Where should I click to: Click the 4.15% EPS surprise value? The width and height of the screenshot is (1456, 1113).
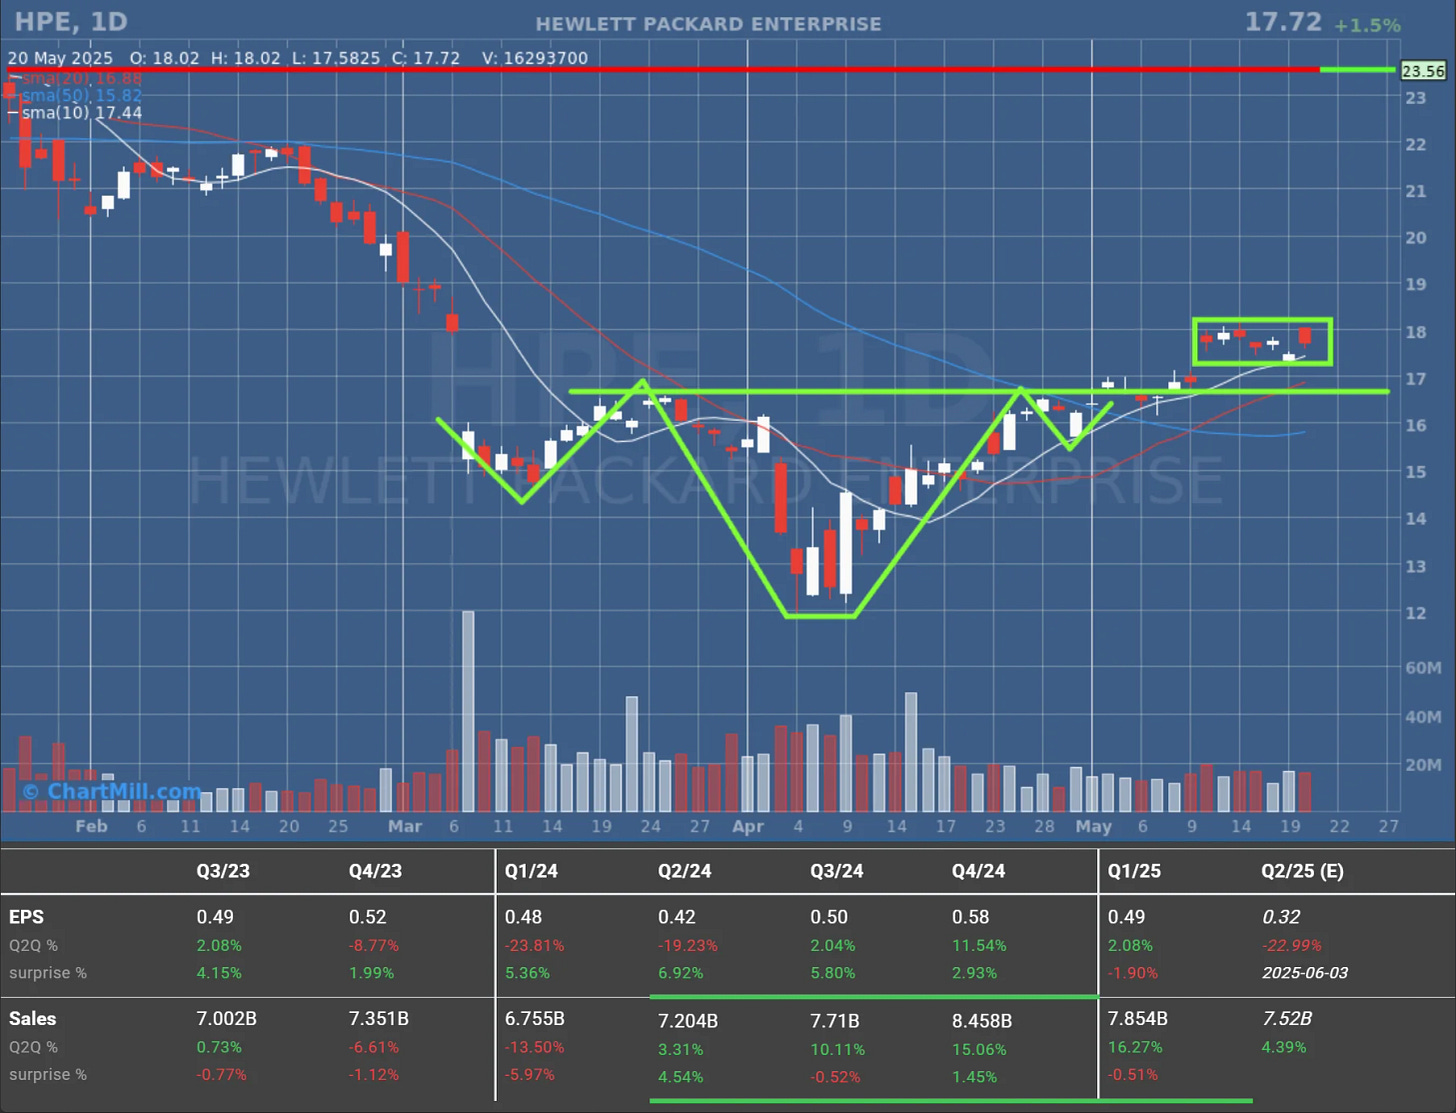219,973
